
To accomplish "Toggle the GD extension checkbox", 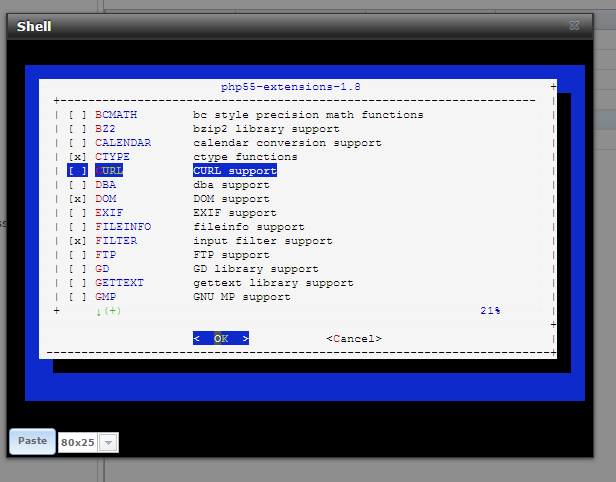I will [x=77, y=269].
